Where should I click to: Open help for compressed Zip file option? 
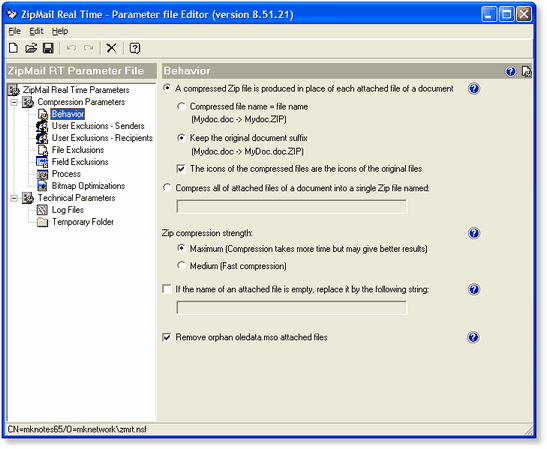474,89
